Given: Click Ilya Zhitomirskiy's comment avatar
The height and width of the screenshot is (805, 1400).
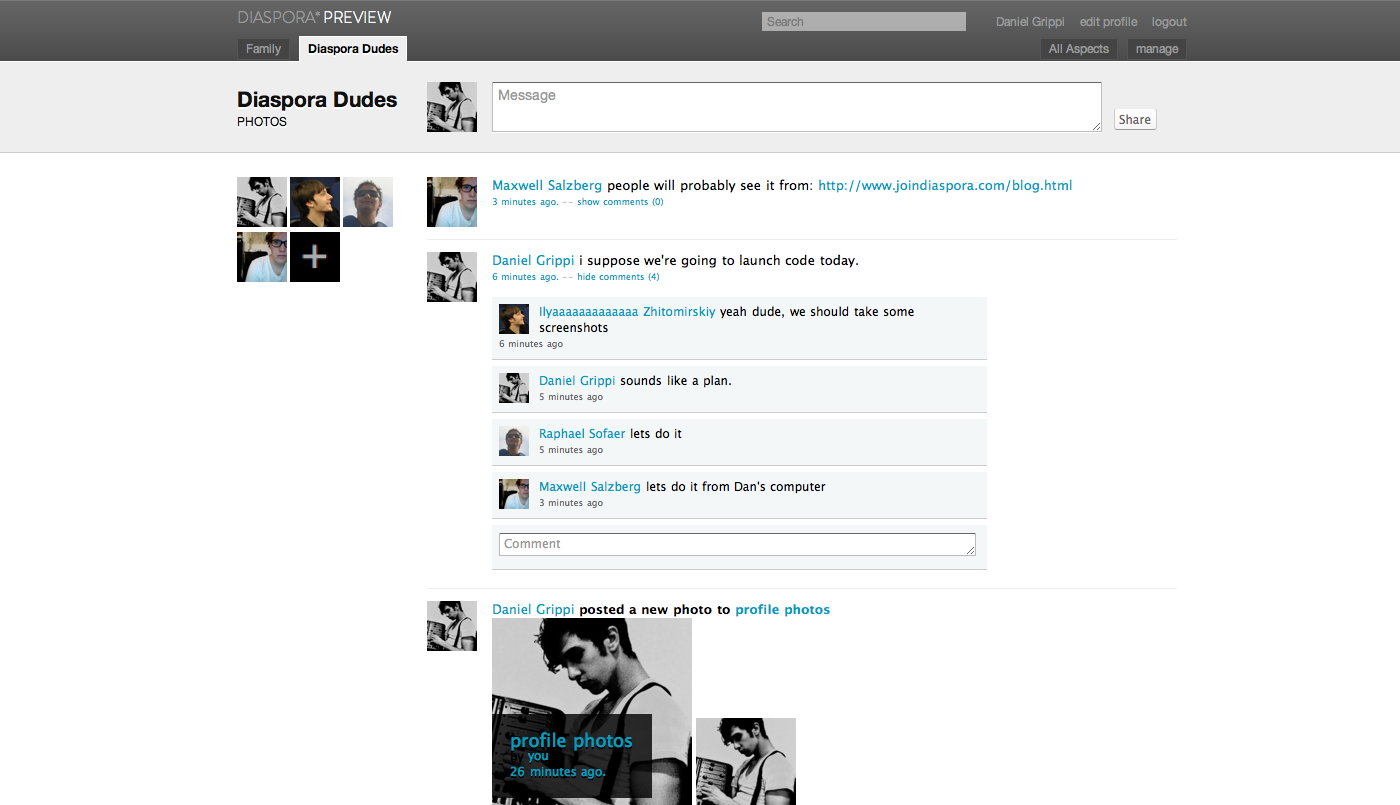Looking at the screenshot, I should click(x=514, y=319).
